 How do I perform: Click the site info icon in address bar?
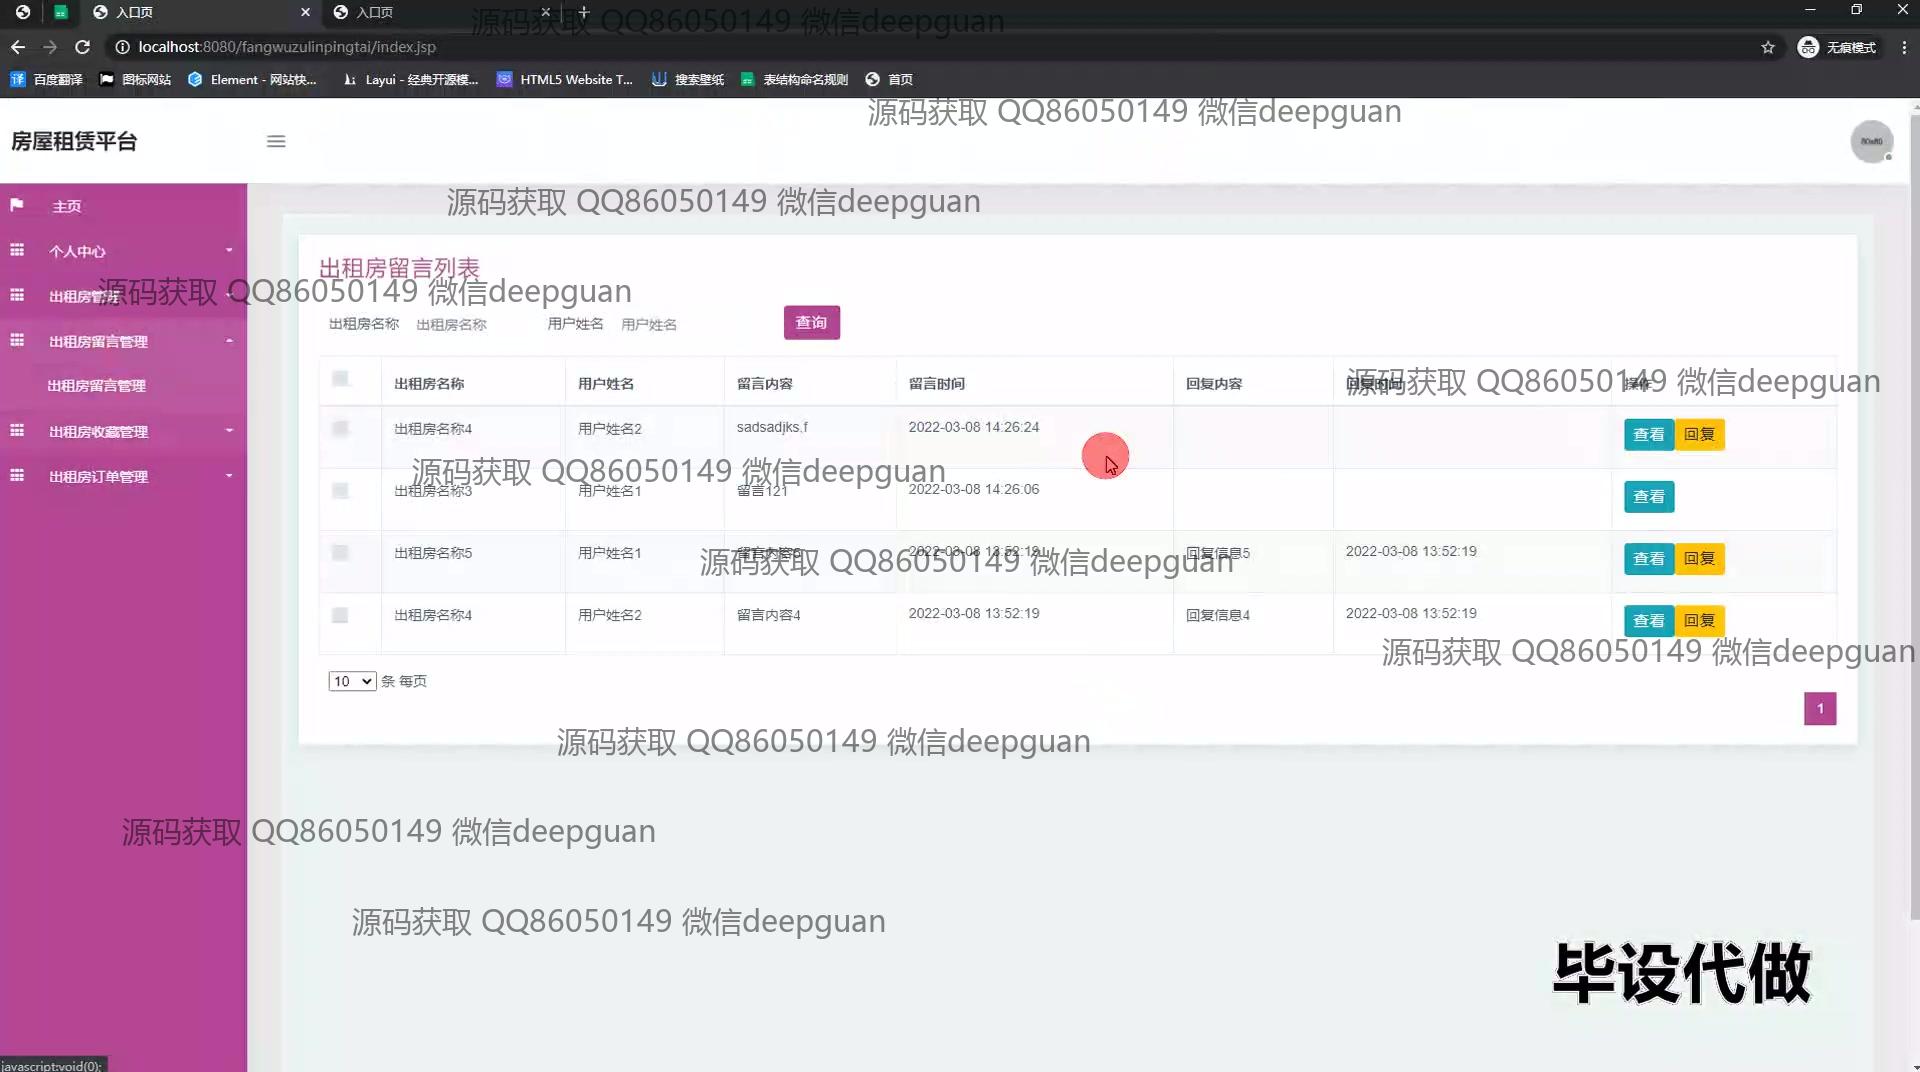[122, 47]
